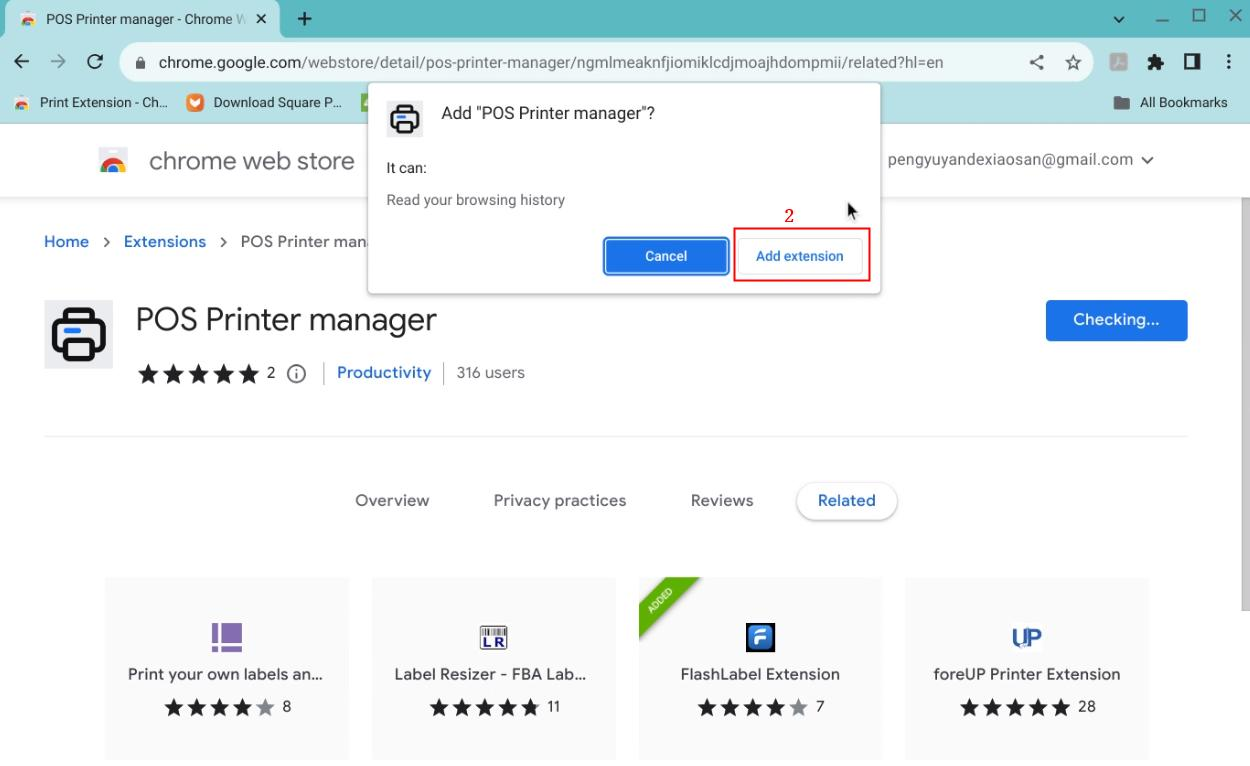
Task: Click the Checking... button
Action: pos(1116,320)
